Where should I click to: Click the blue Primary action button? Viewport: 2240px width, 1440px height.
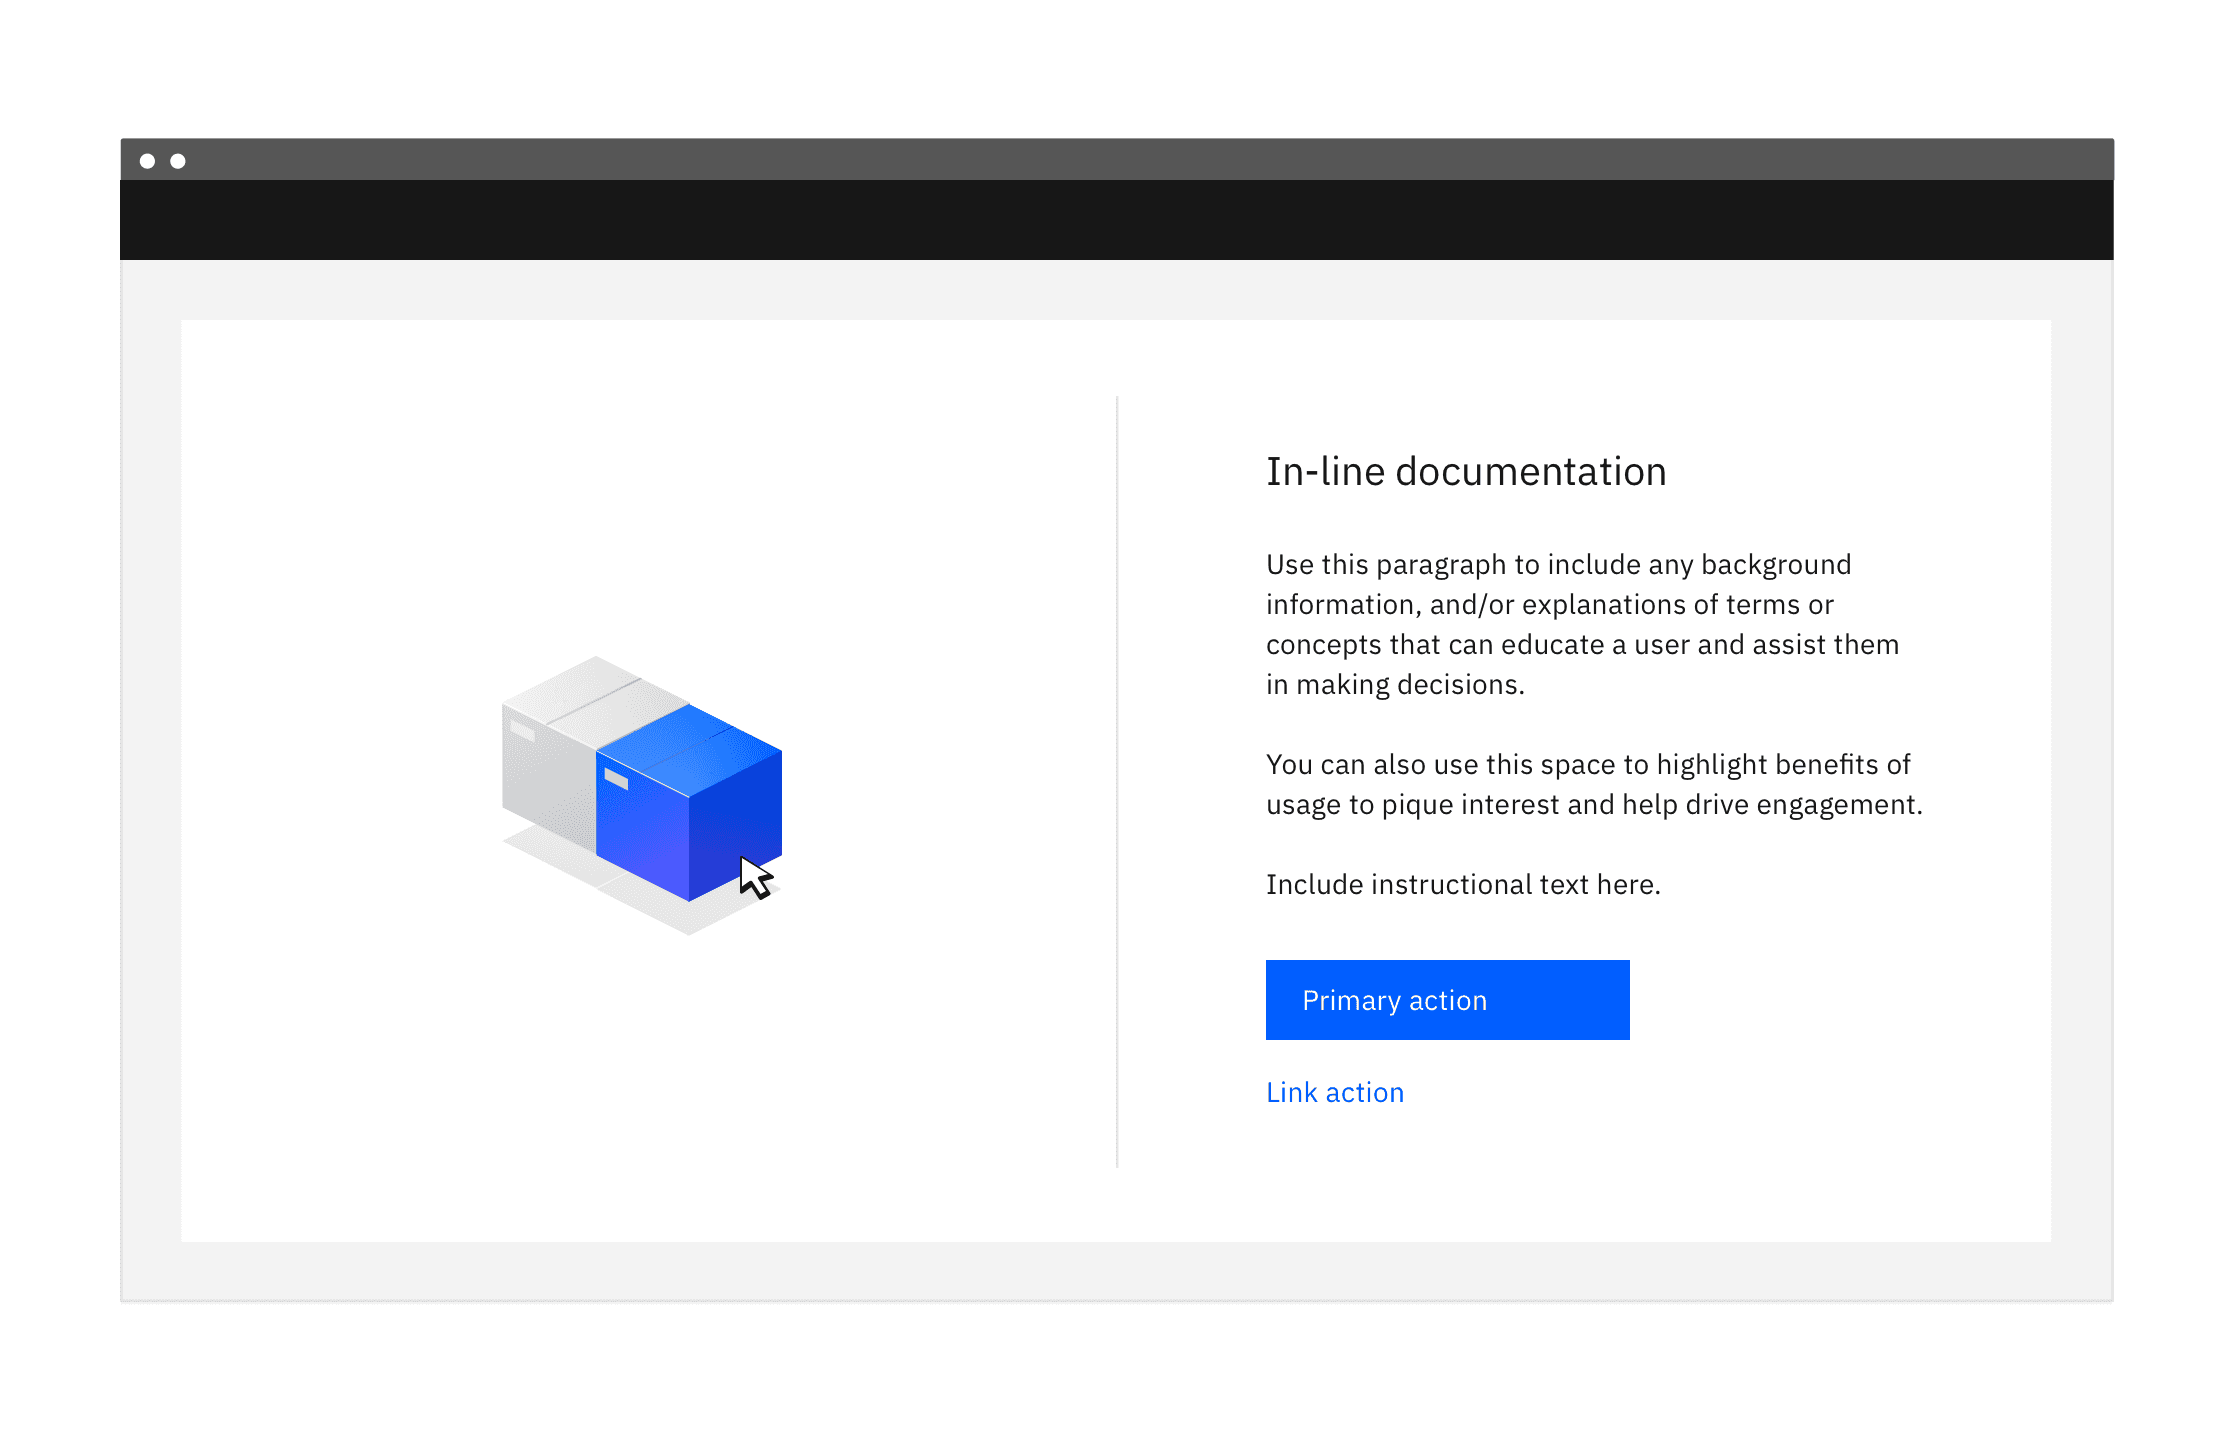click(x=1446, y=1000)
